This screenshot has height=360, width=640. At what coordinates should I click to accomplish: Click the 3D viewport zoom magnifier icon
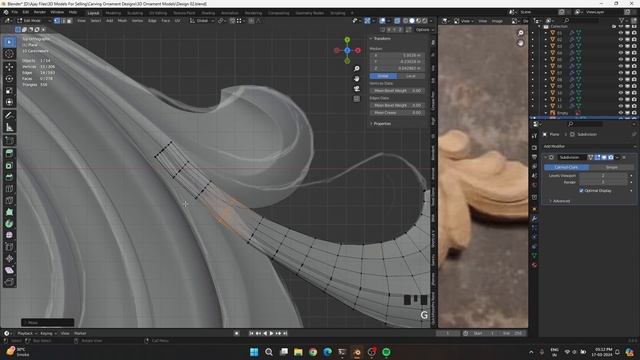pos(357,69)
